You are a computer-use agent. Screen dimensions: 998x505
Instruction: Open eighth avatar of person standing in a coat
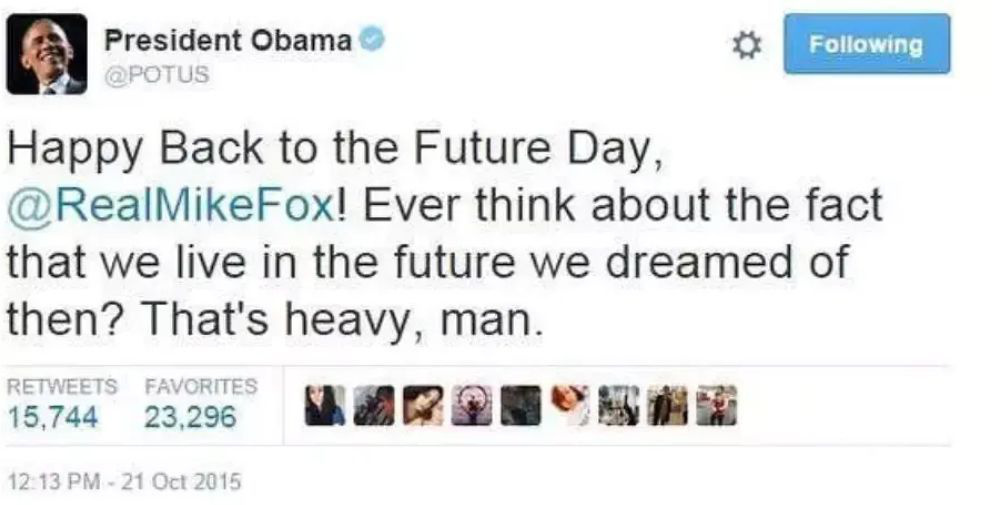click(x=668, y=405)
